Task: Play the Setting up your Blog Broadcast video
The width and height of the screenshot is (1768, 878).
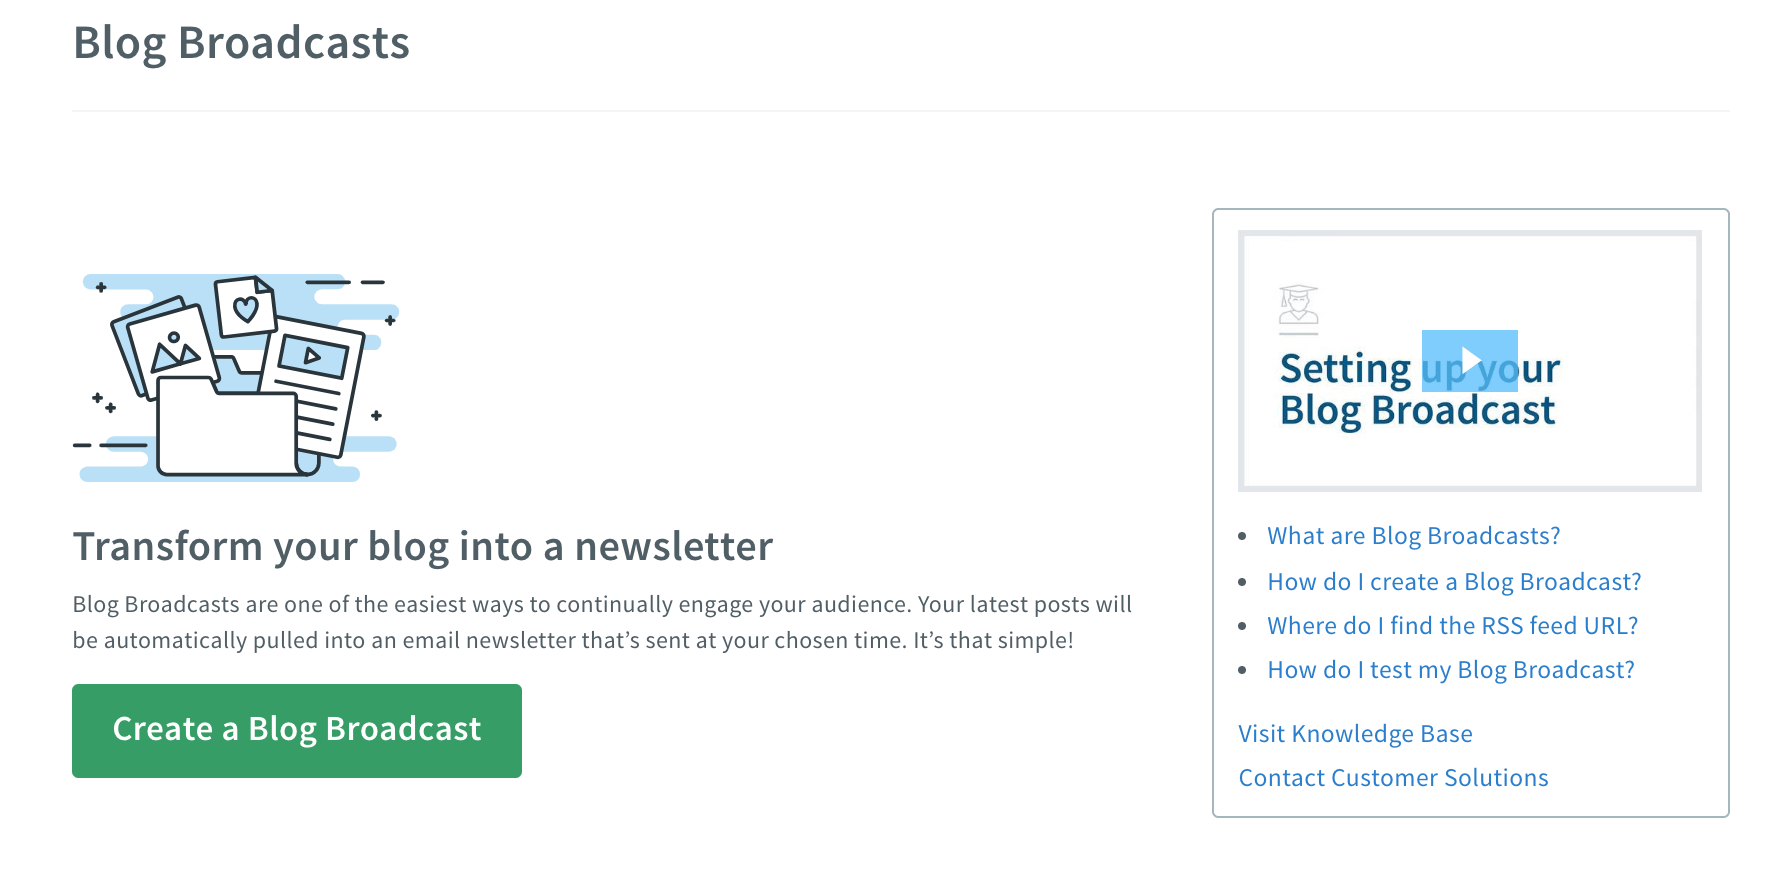Action: [x=1469, y=360]
